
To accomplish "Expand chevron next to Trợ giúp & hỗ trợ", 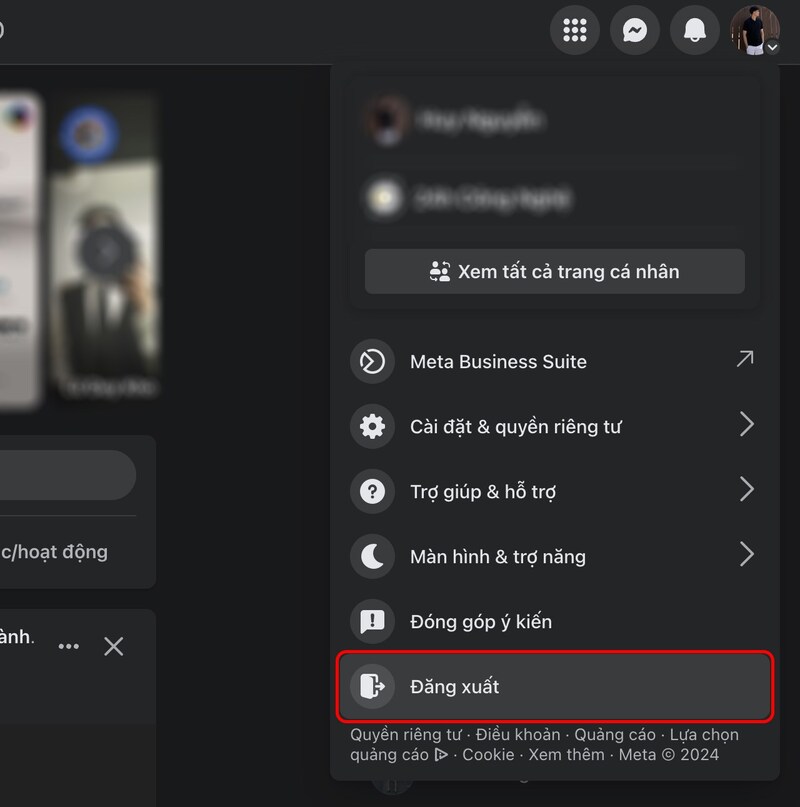I will click(x=746, y=489).
